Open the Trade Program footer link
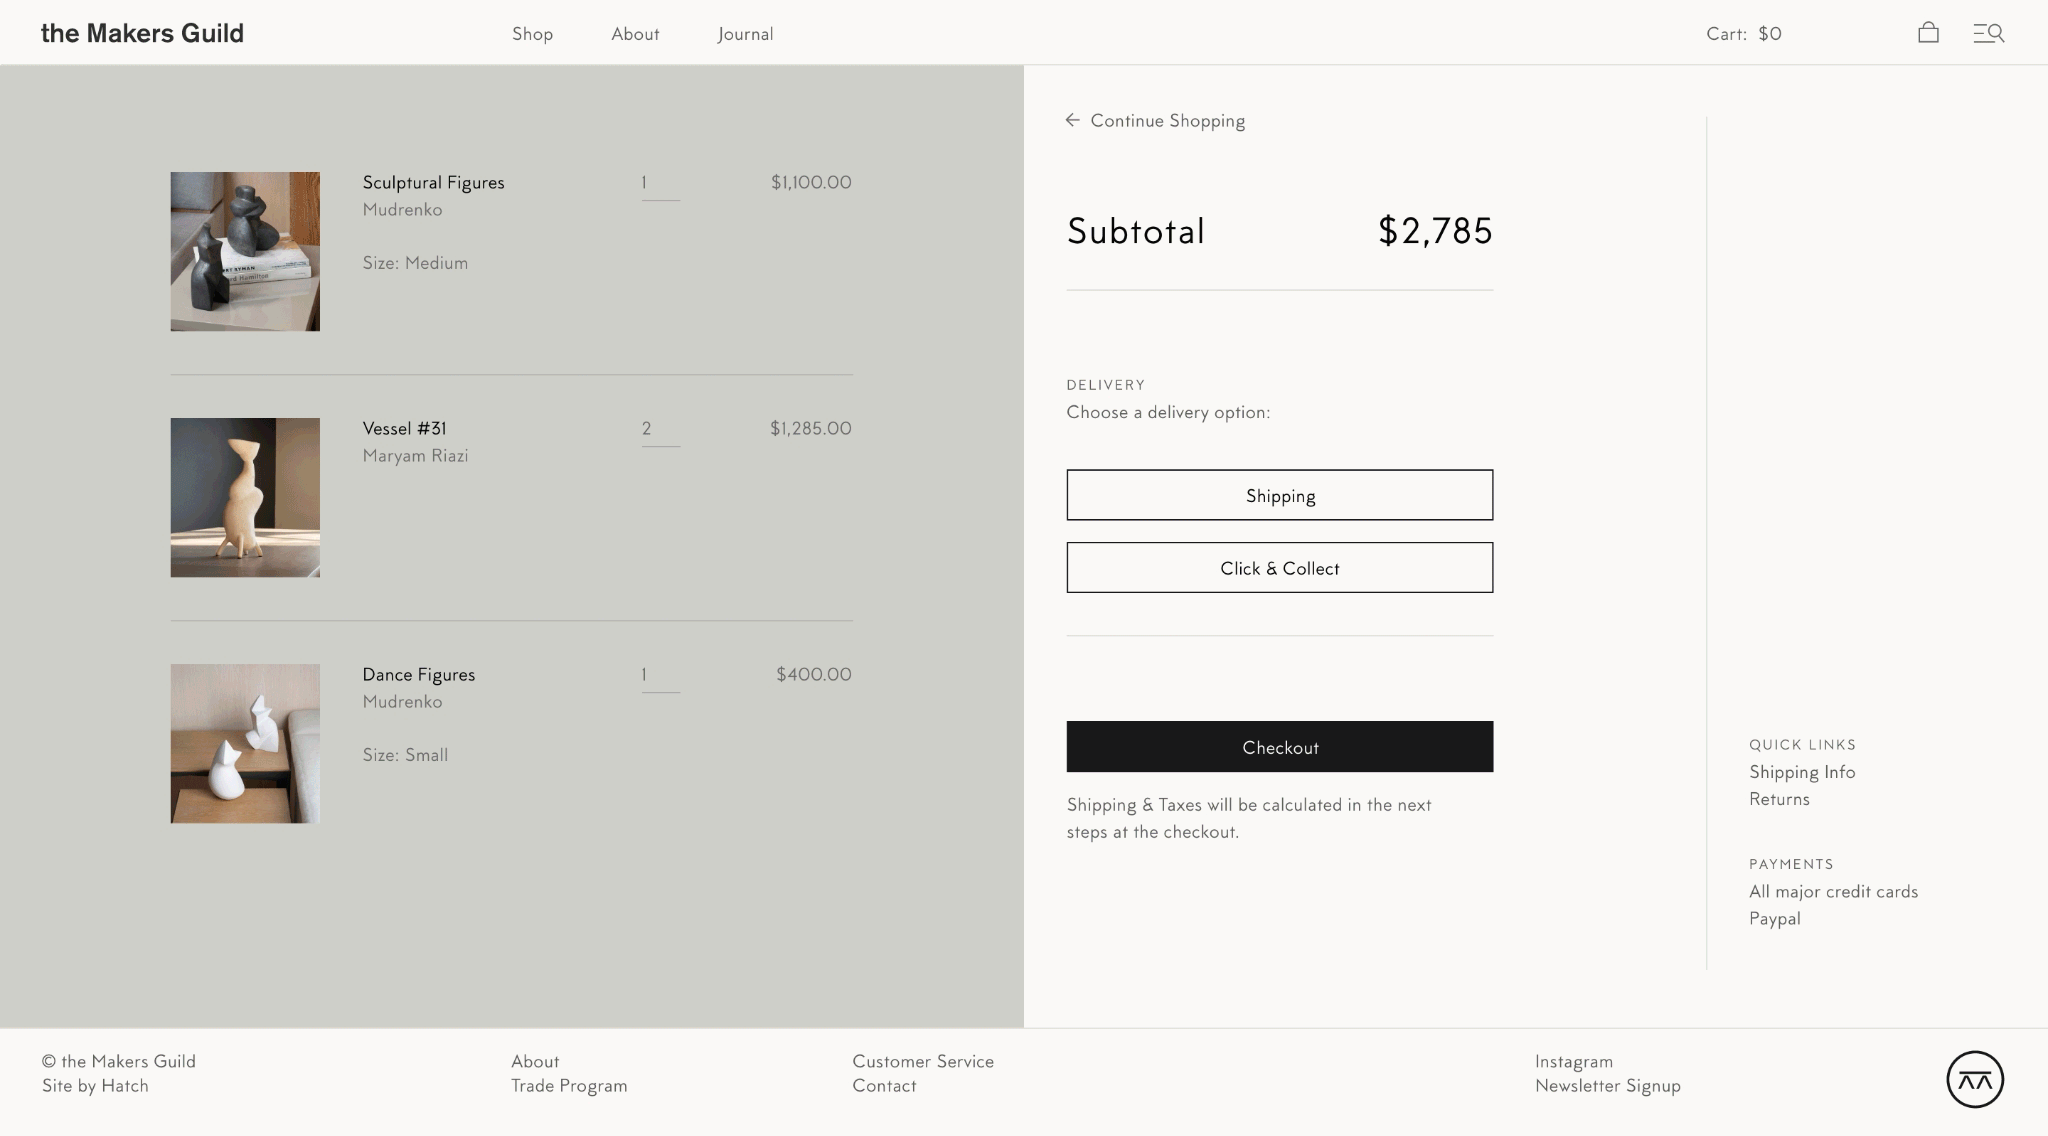Screen dimensions: 2048x1136 (569, 1086)
